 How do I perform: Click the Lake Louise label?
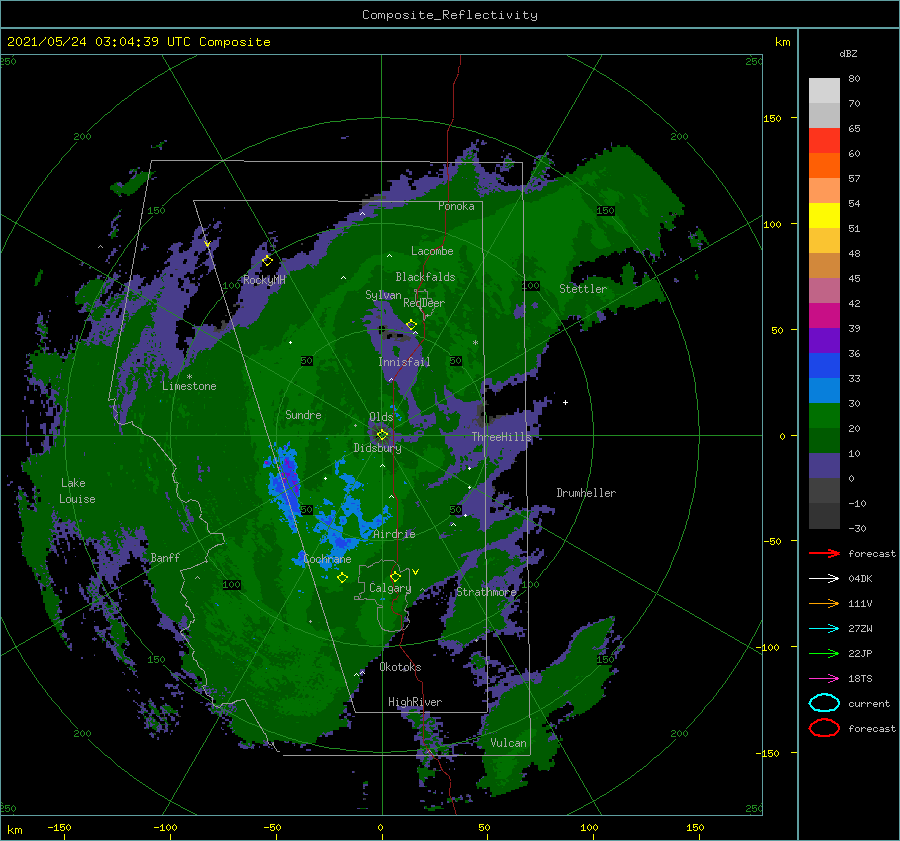point(77,491)
